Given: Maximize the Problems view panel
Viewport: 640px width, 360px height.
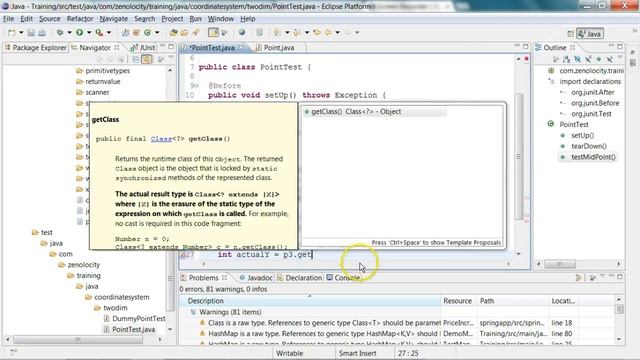Looking at the screenshot, I should point(620,277).
